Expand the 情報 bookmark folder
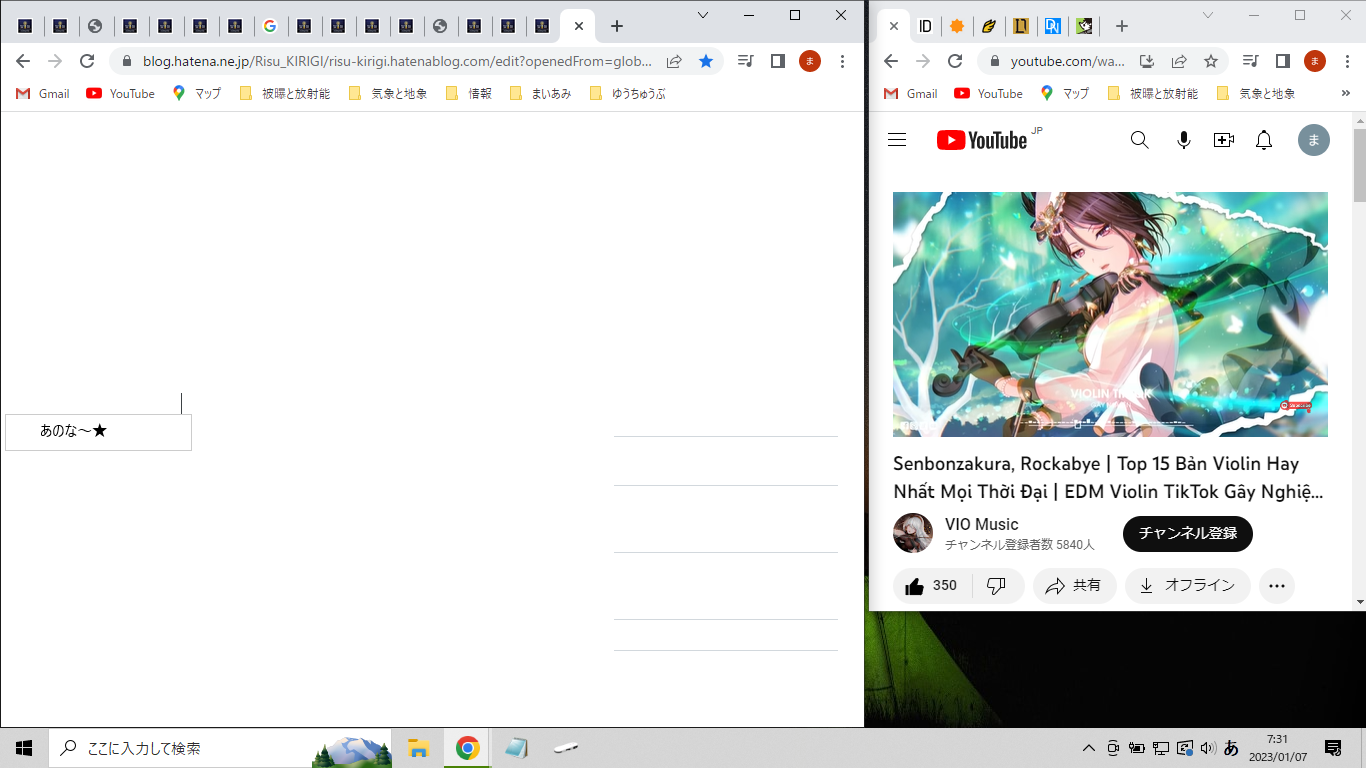The width and height of the screenshot is (1366, 768). click(469, 93)
